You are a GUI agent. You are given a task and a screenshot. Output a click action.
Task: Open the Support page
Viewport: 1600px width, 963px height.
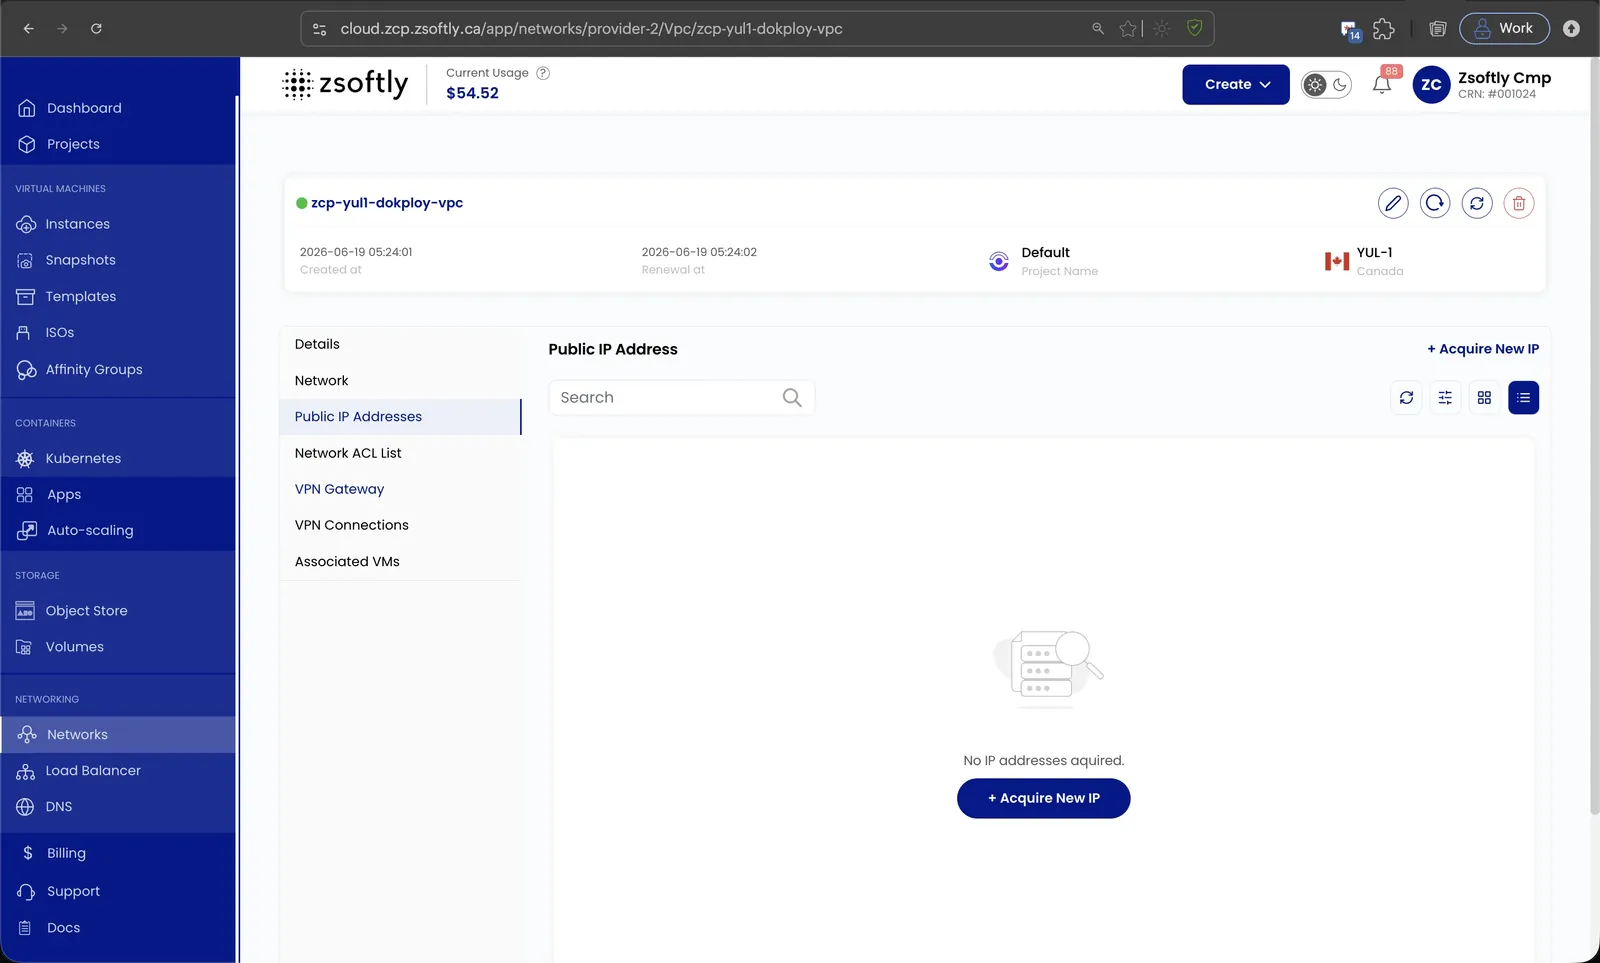[x=73, y=891]
